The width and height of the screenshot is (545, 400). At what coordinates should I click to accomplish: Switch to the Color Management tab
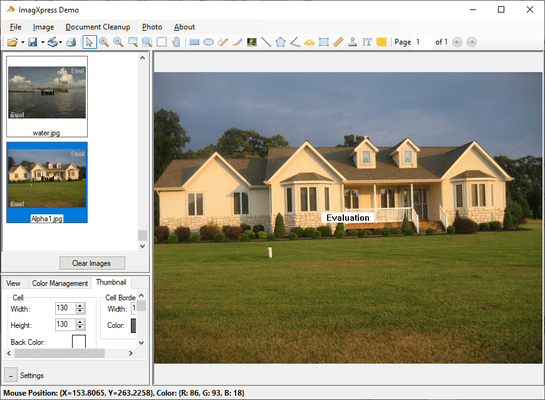[x=60, y=283]
